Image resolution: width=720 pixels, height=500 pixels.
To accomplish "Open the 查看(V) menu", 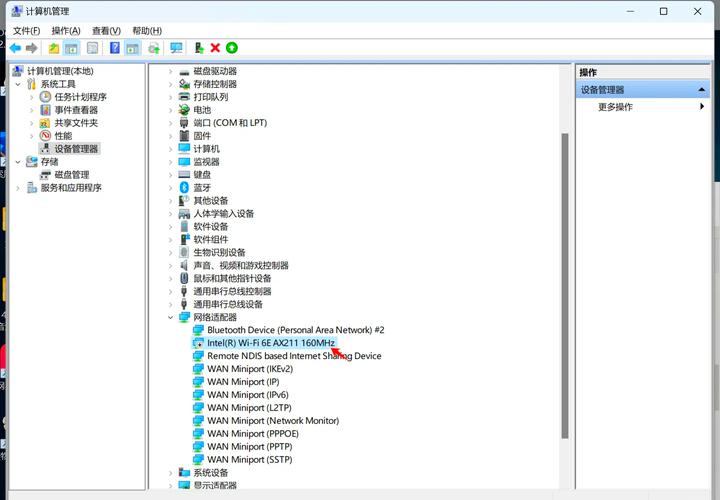I will click(x=106, y=31).
